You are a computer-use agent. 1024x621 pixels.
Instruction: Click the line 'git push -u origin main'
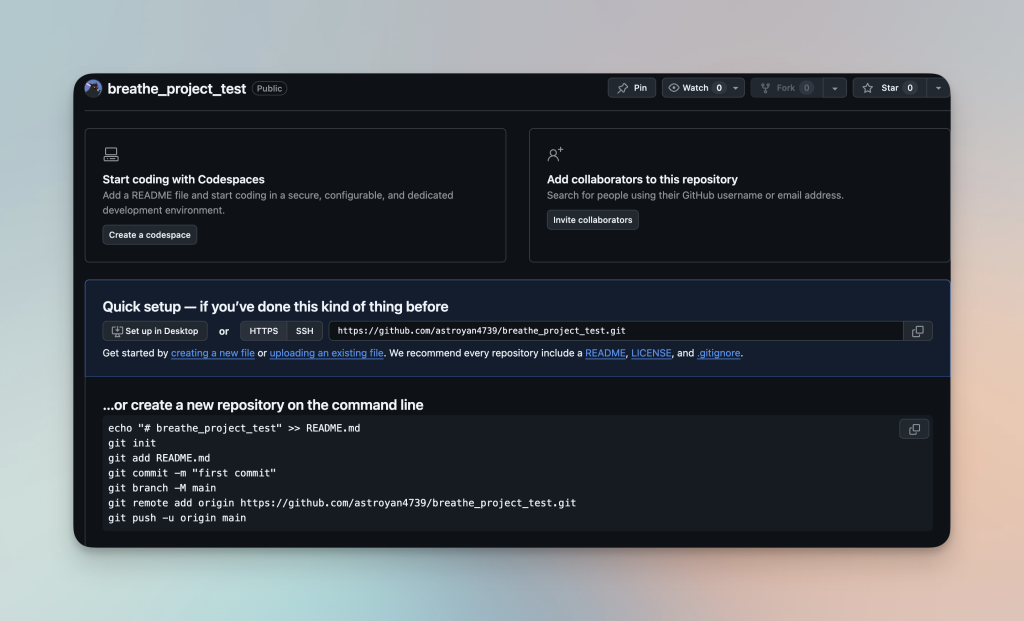point(177,518)
